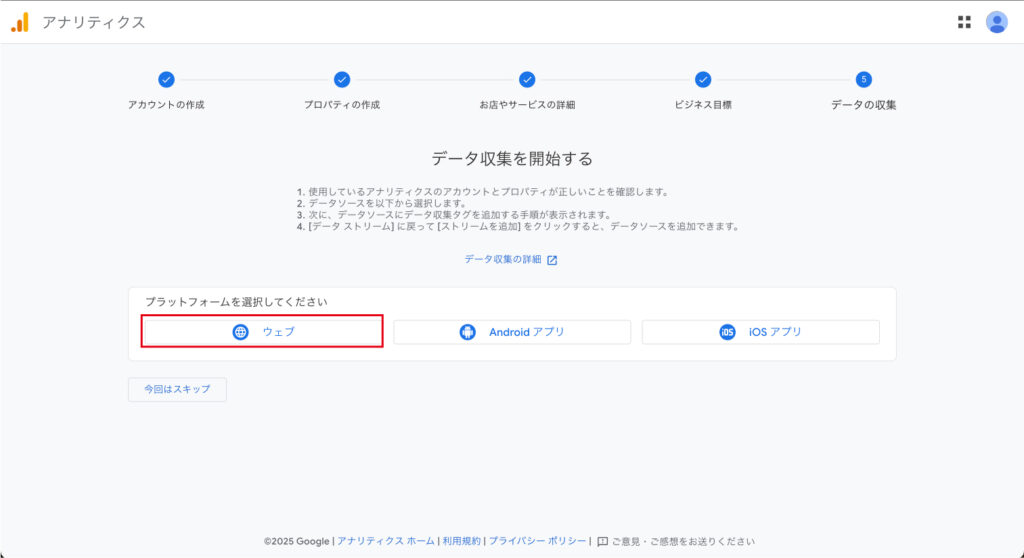
Task: Go to the ビジネス目標 step checkmark
Action: click(x=703, y=79)
